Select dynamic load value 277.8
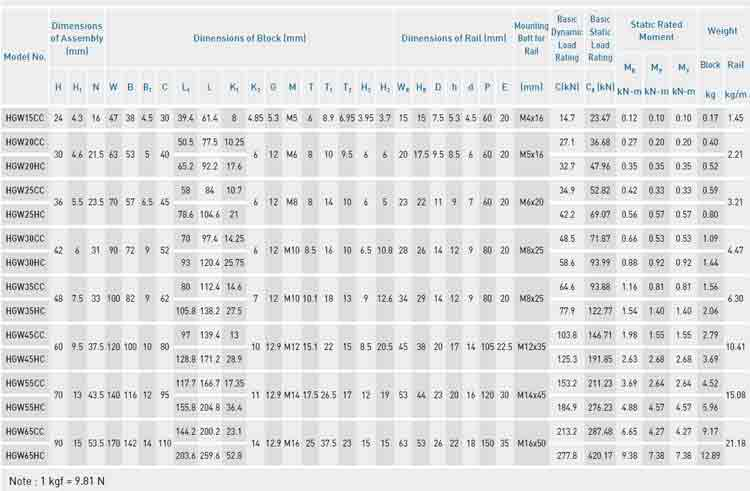The height and width of the screenshot is (491, 750). [567, 456]
